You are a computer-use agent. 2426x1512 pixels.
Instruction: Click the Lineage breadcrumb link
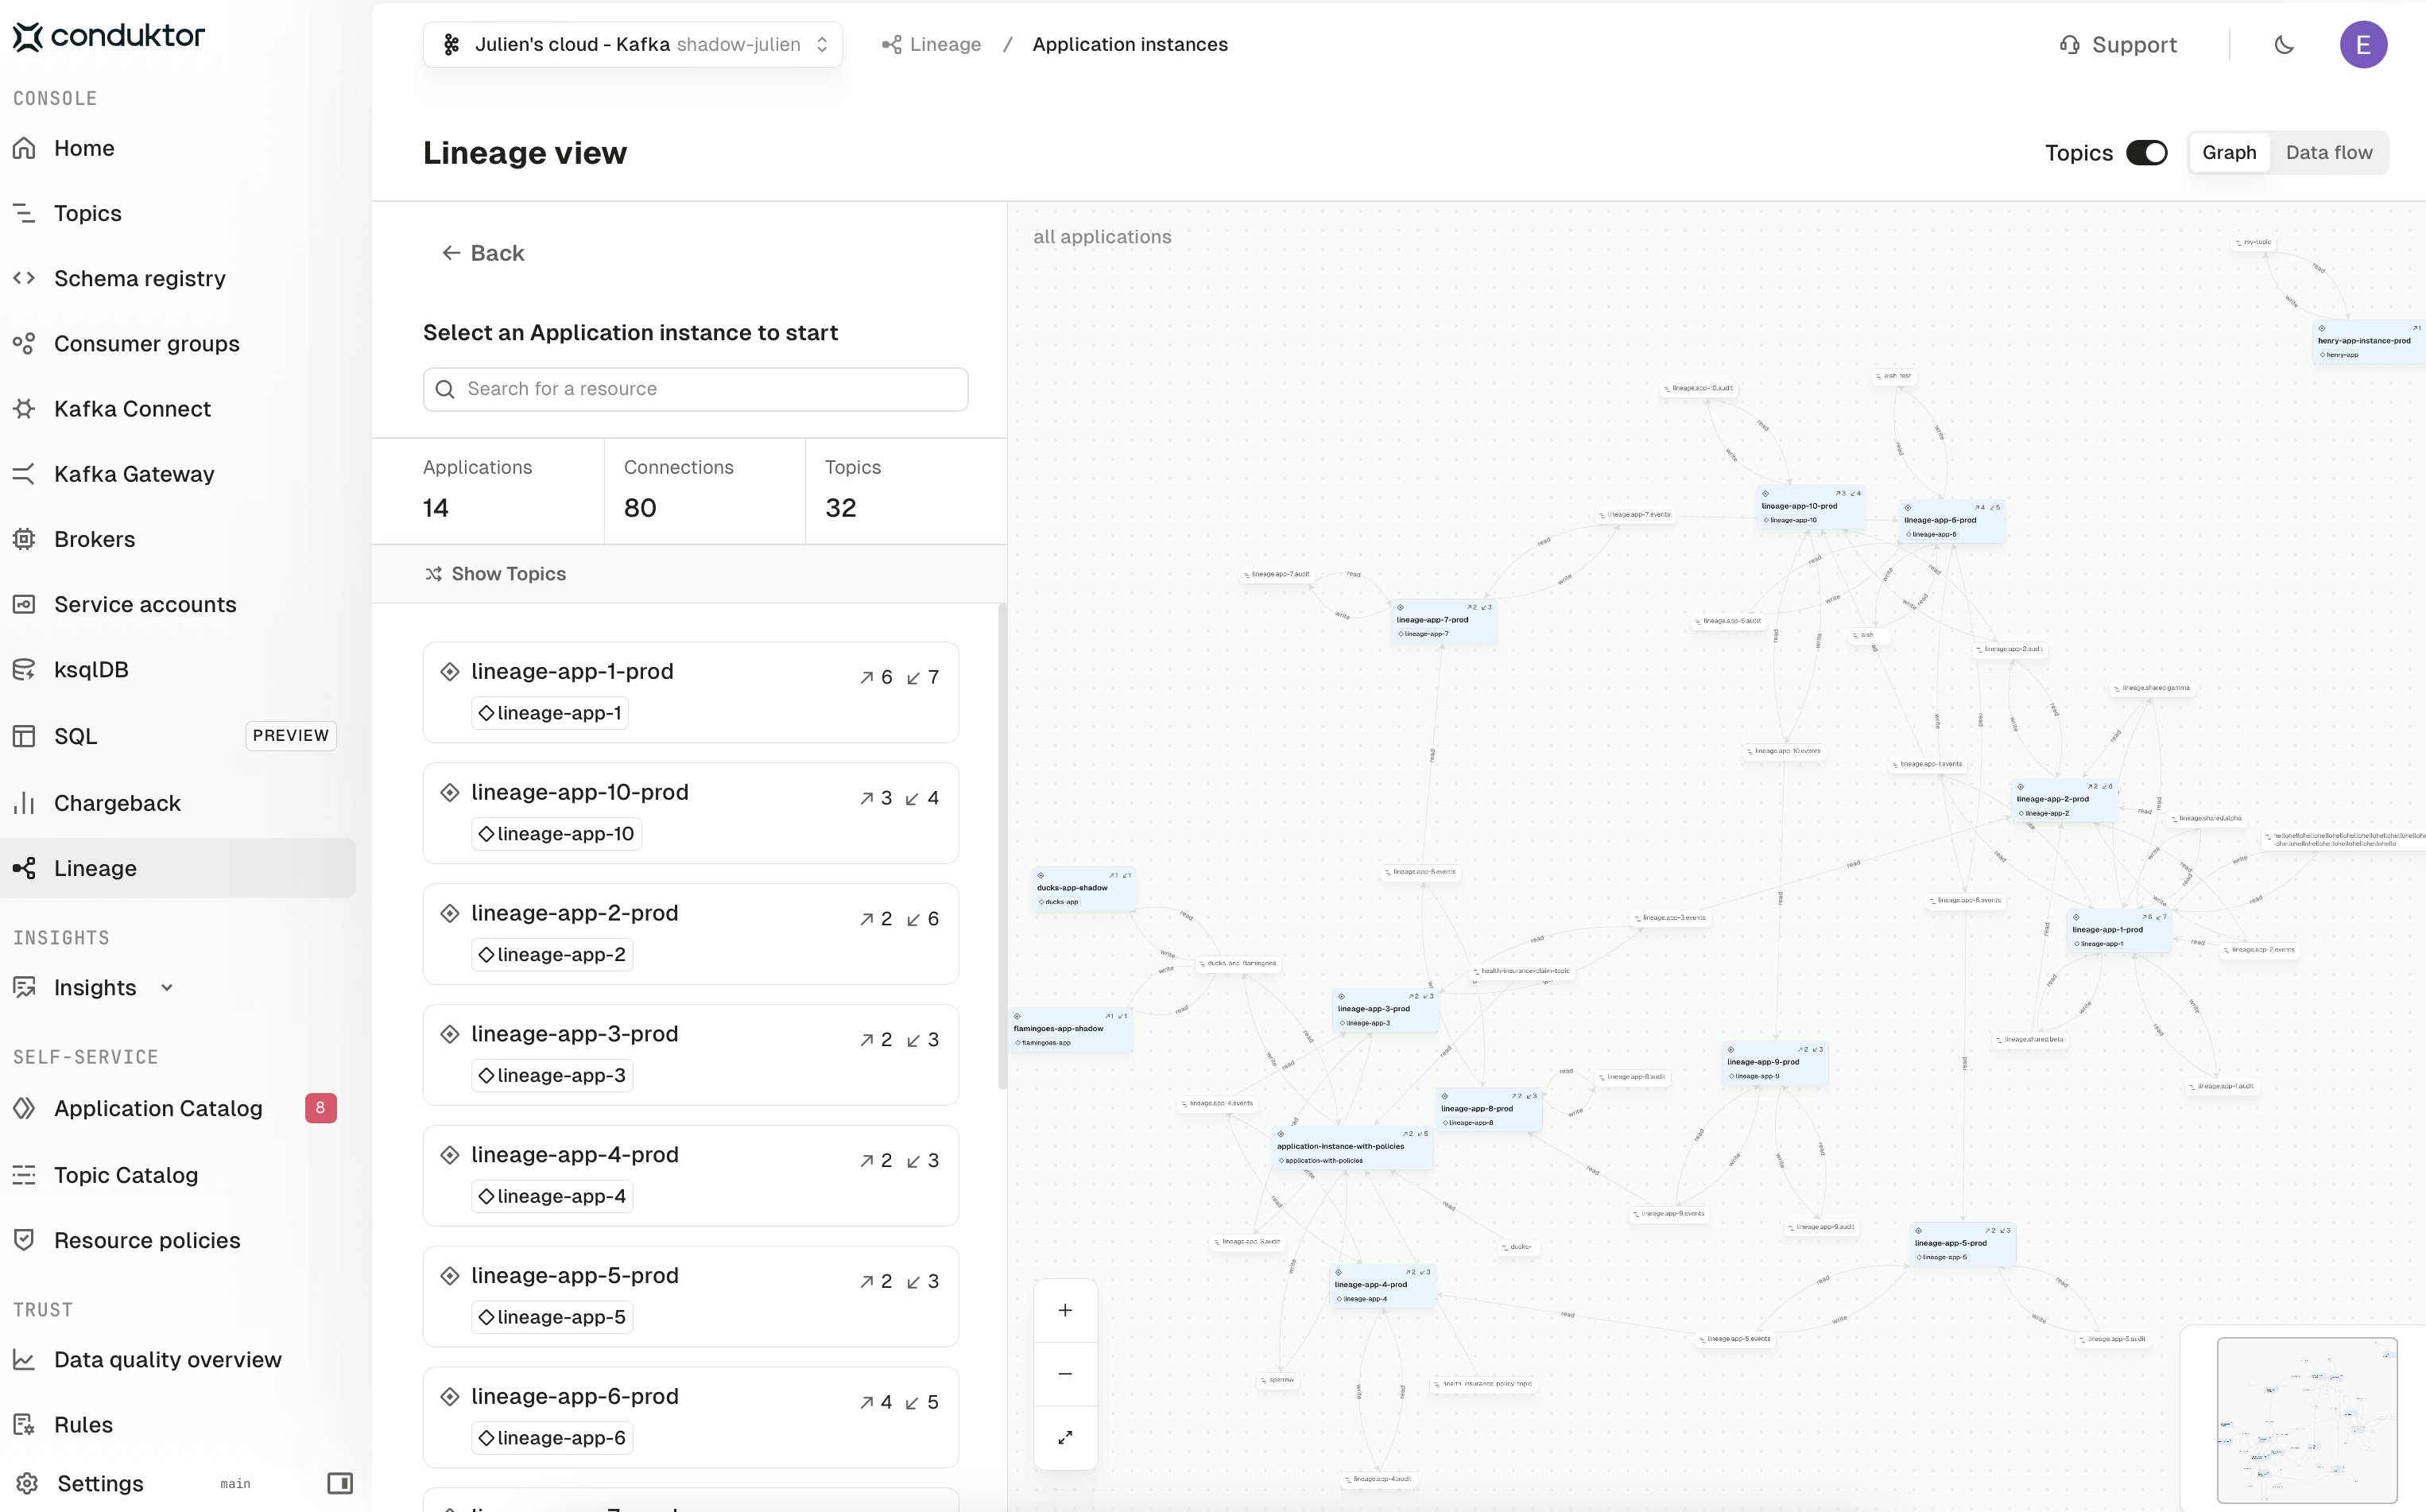pos(932,45)
